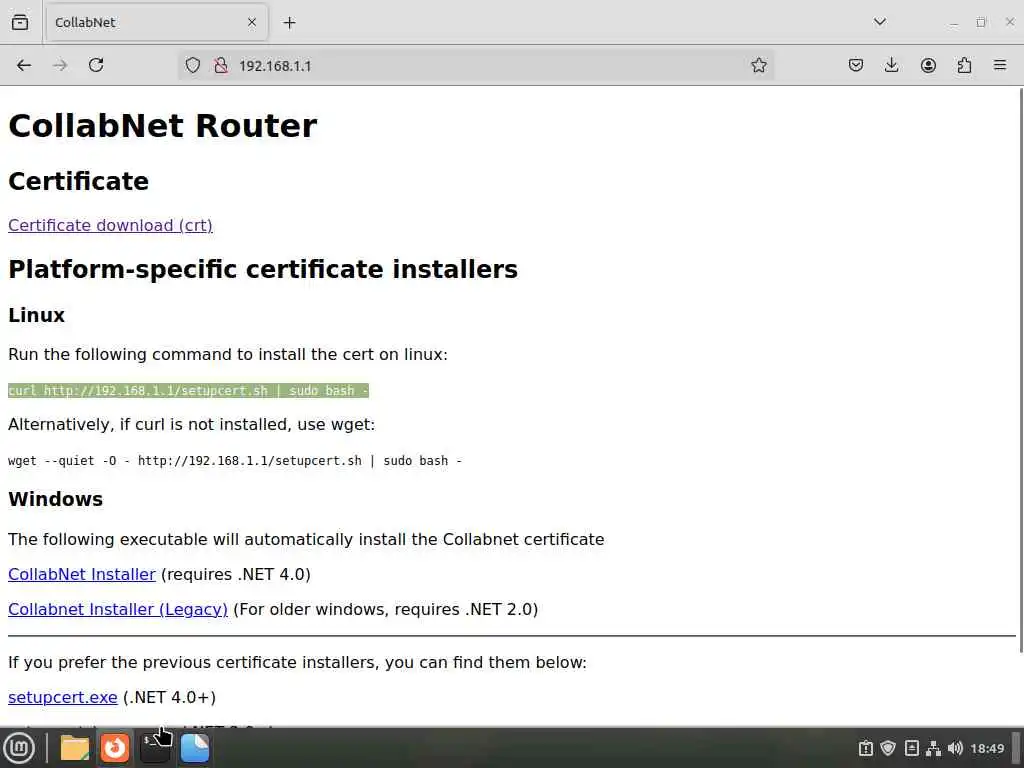Minimize the Firefox window
The width and height of the screenshot is (1024, 768).
pyautogui.click(x=954, y=23)
